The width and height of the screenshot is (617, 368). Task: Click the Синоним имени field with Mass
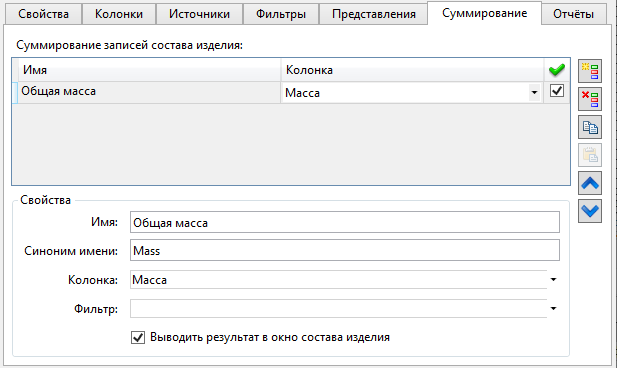tap(345, 250)
